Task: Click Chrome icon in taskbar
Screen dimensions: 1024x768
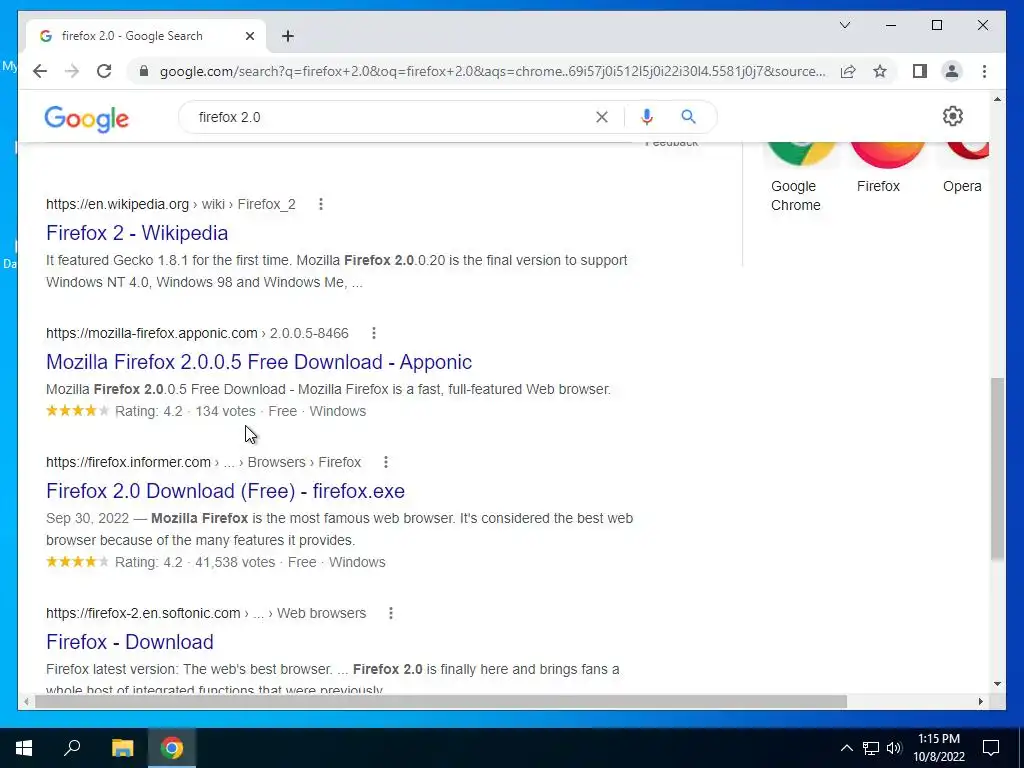Action: pyautogui.click(x=172, y=748)
